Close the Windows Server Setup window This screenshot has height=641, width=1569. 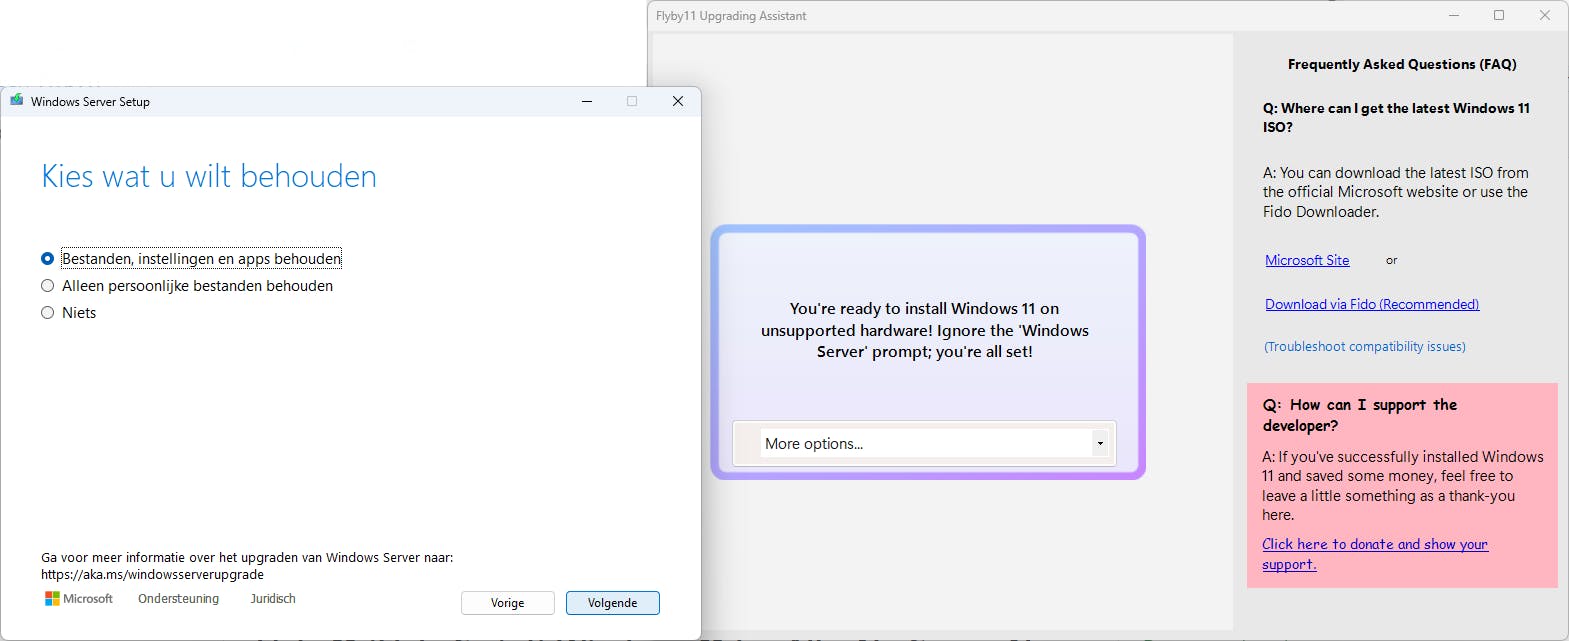[678, 101]
